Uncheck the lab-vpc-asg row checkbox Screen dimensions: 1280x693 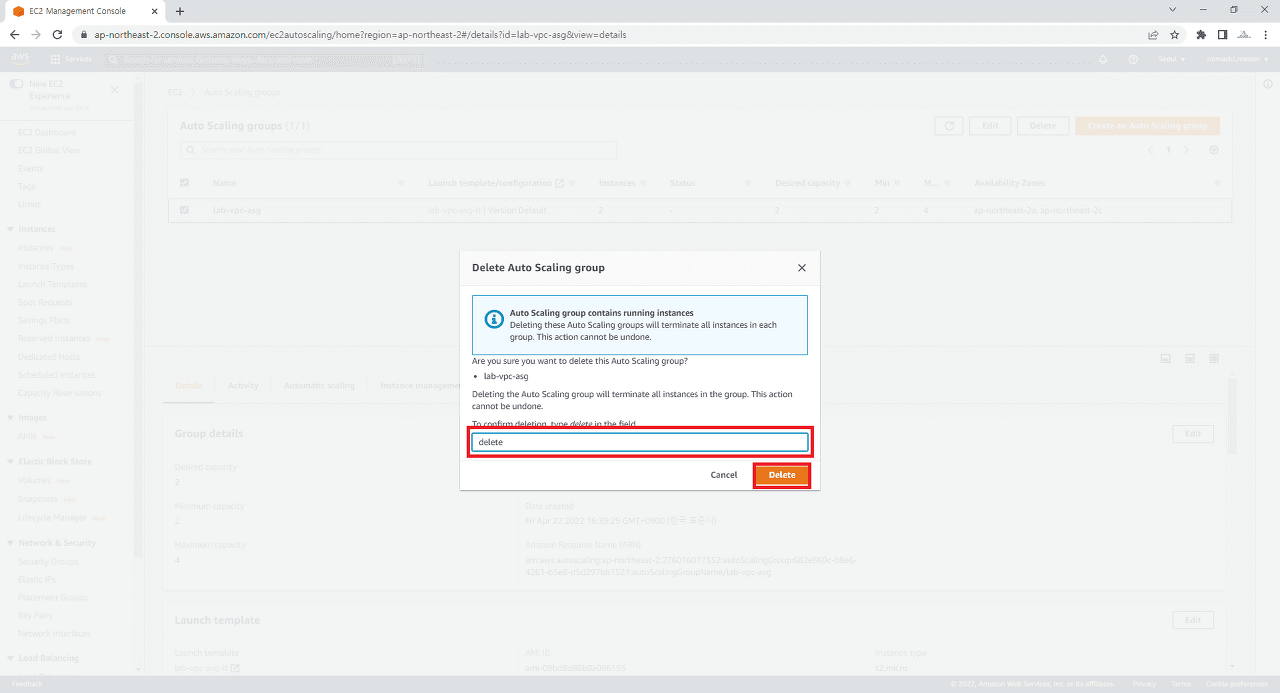183,210
